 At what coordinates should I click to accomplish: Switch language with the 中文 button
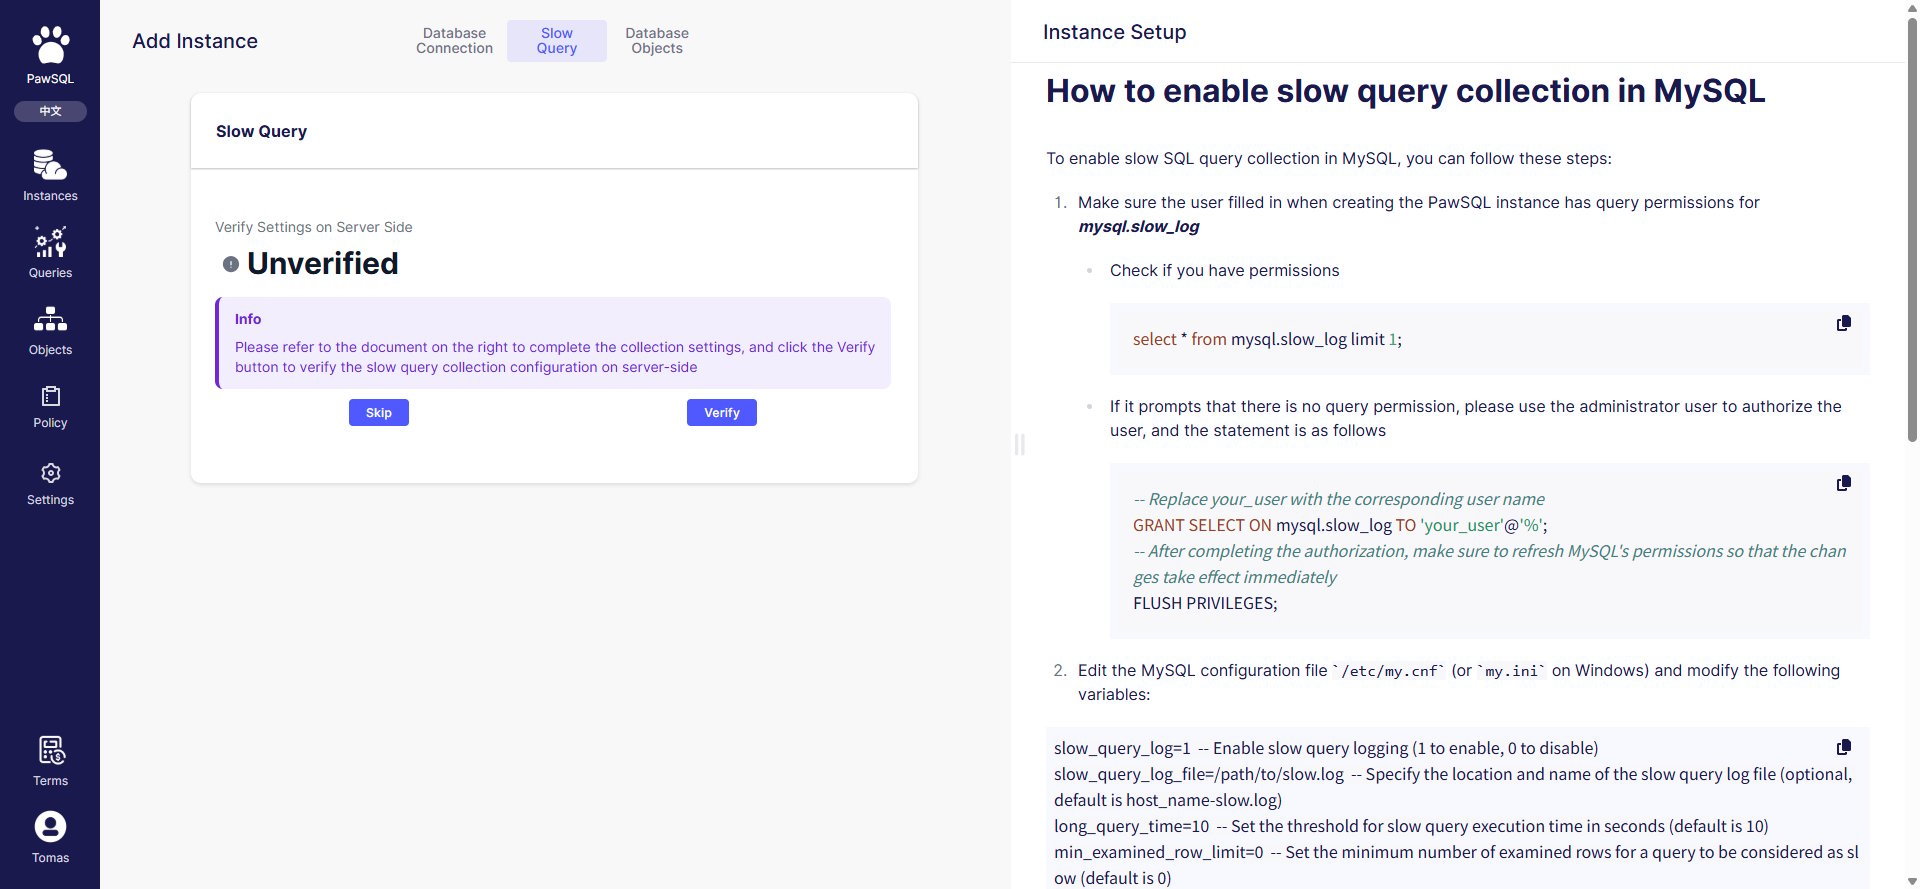coord(50,111)
